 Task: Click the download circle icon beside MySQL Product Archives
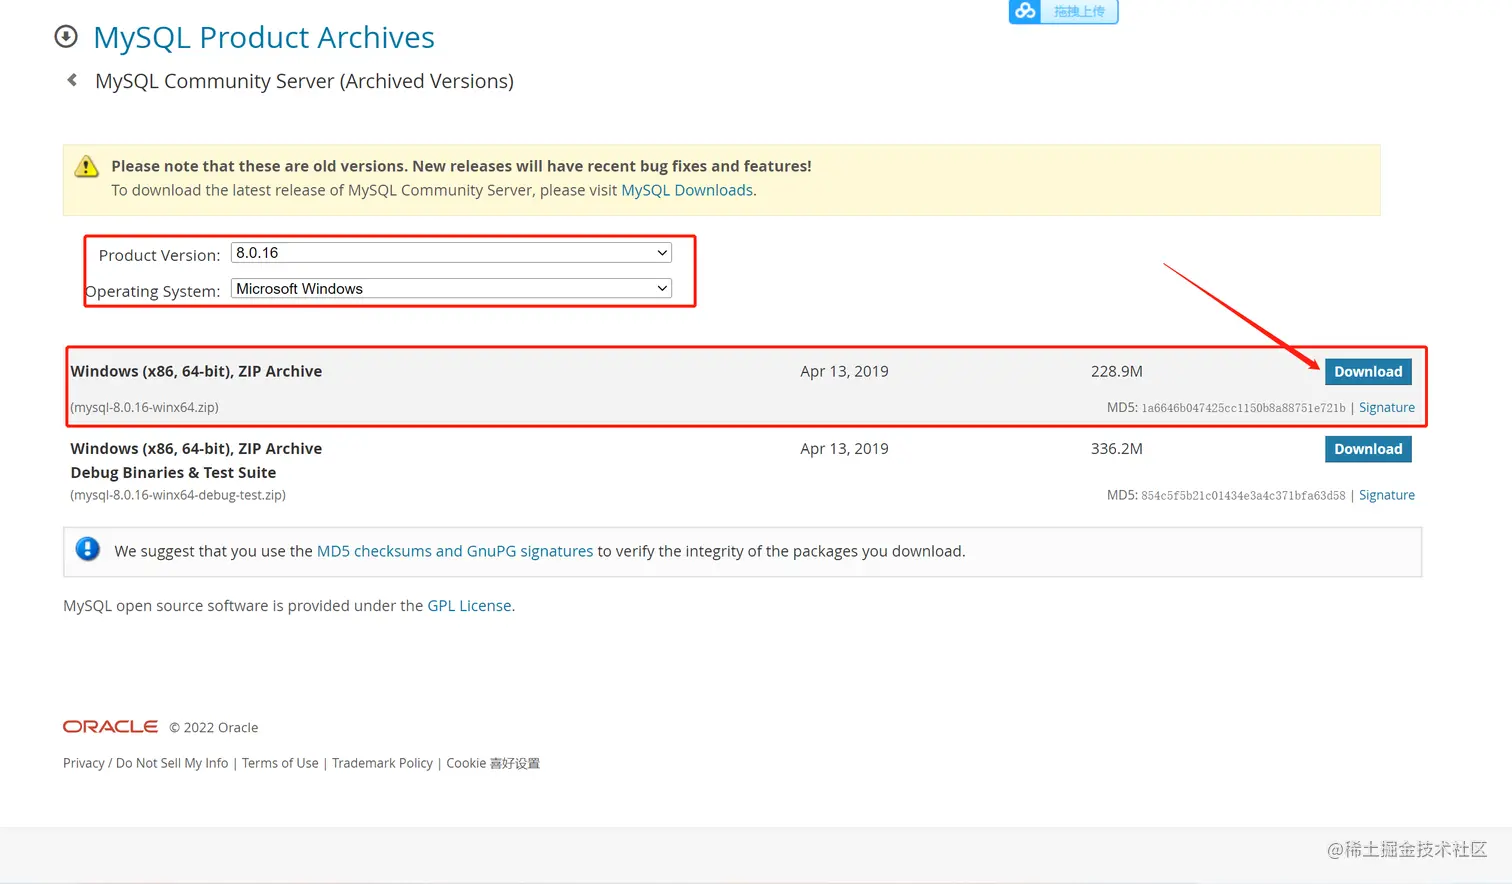[66, 37]
